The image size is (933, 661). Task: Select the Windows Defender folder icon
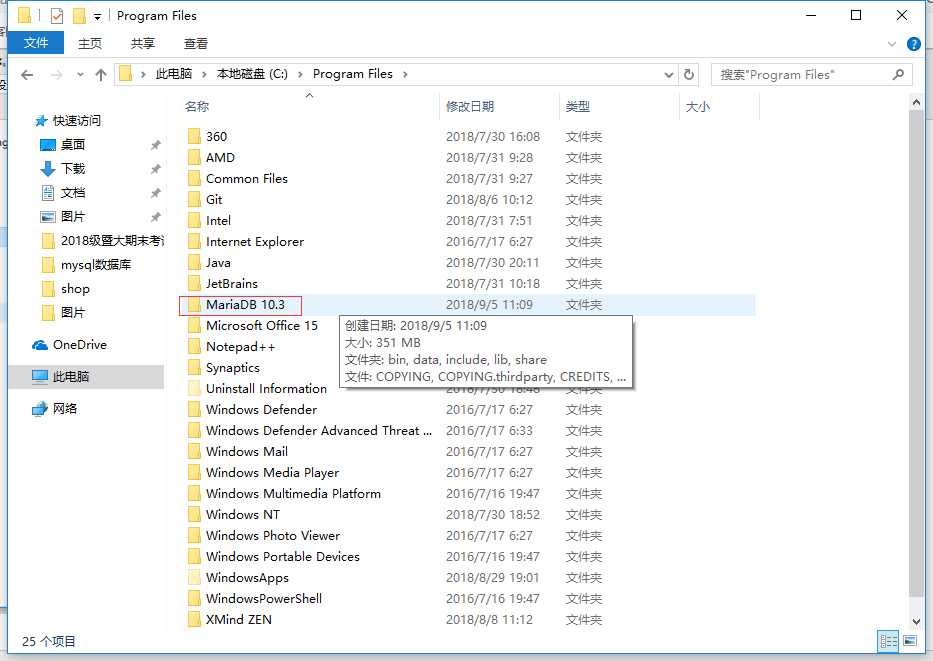click(x=194, y=409)
